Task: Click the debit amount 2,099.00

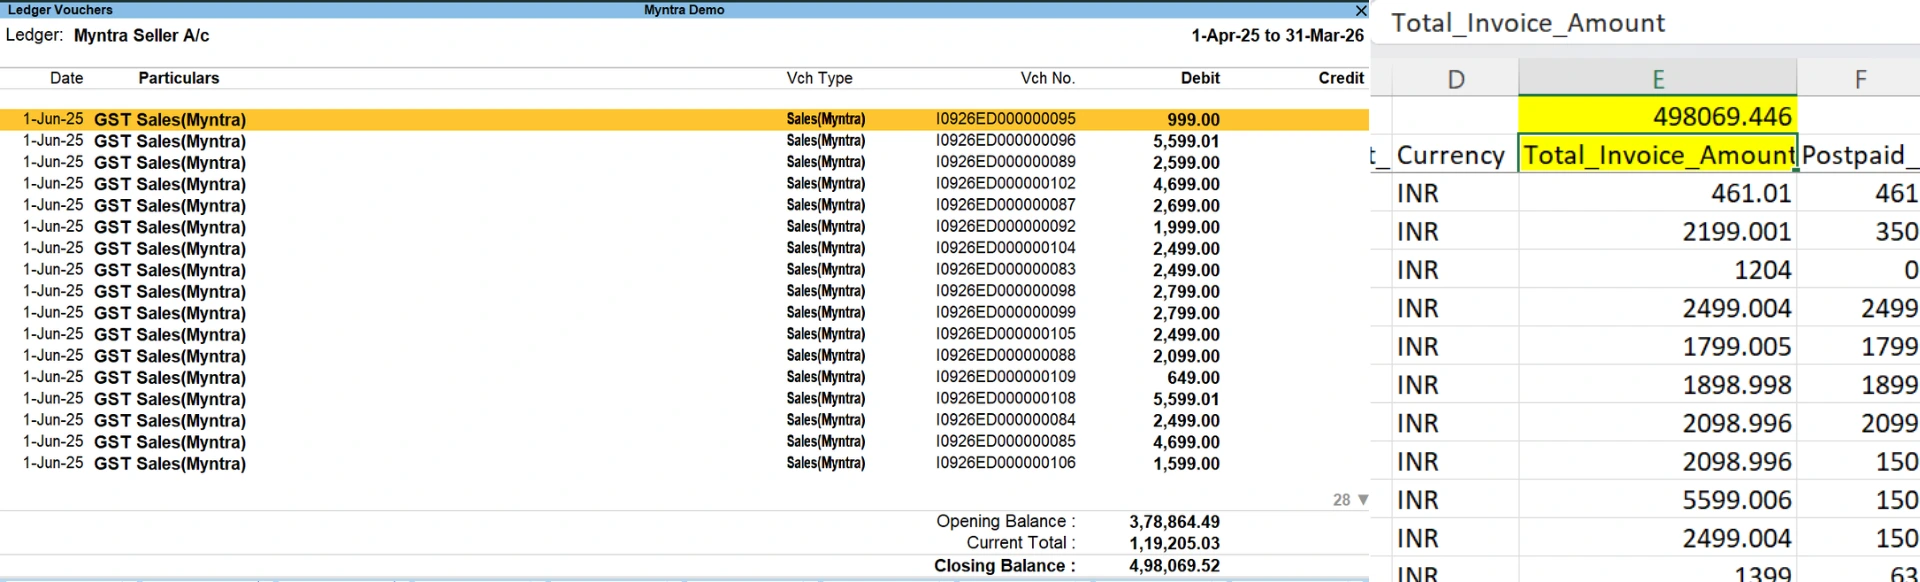Action: click(1186, 356)
